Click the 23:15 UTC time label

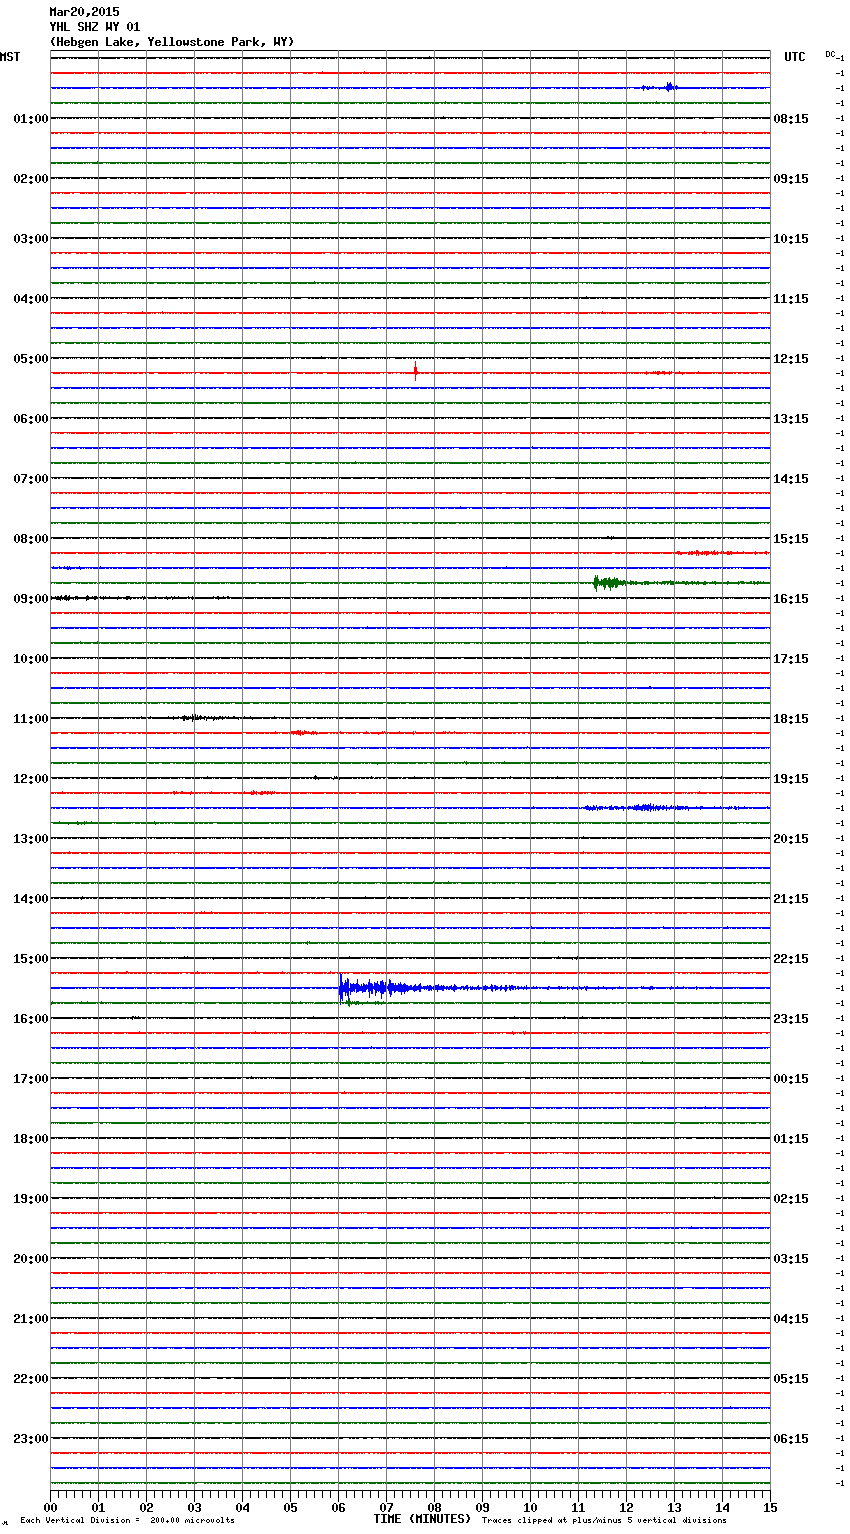pyautogui.click(x=791, y=1019)
